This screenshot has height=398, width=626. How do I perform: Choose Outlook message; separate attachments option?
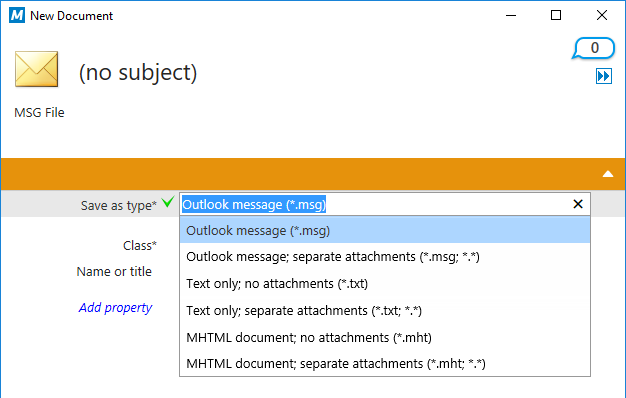coord(385,257)
